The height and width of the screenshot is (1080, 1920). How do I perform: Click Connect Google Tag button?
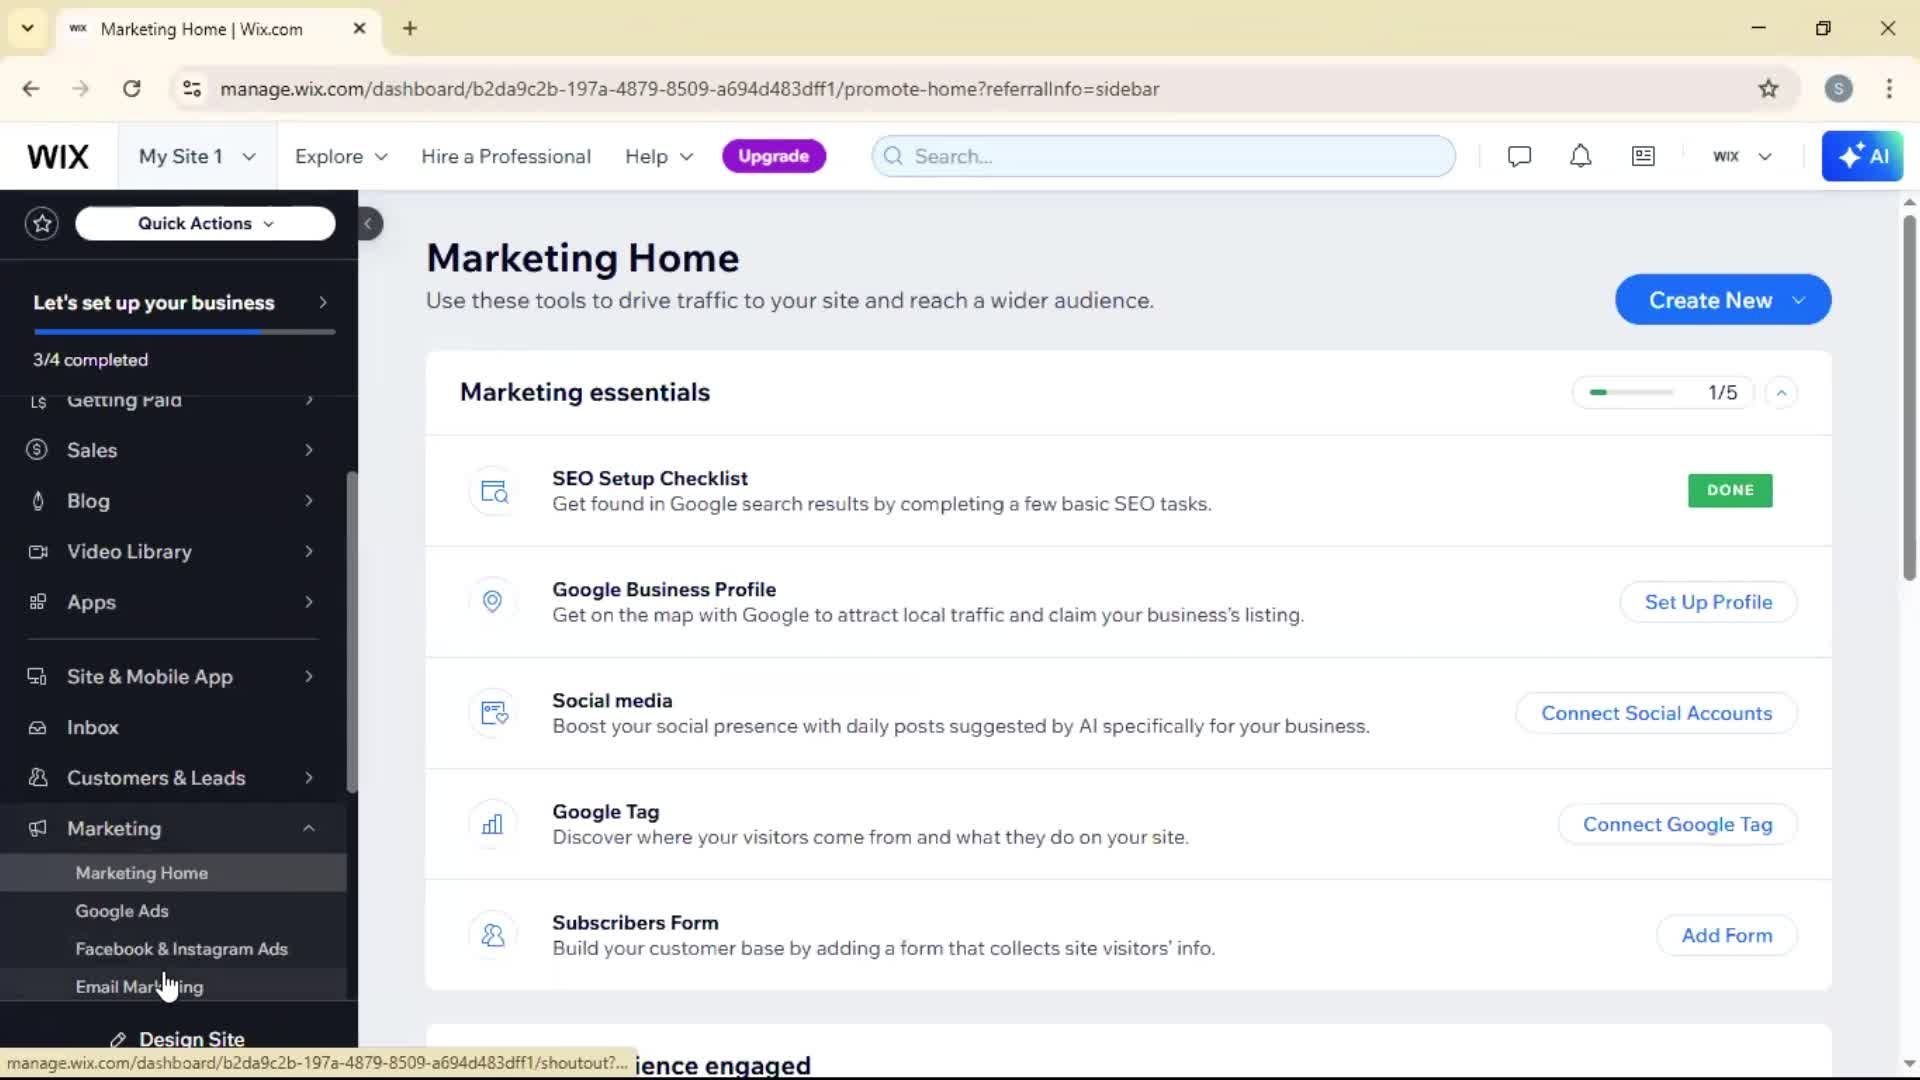(1677, 824)
